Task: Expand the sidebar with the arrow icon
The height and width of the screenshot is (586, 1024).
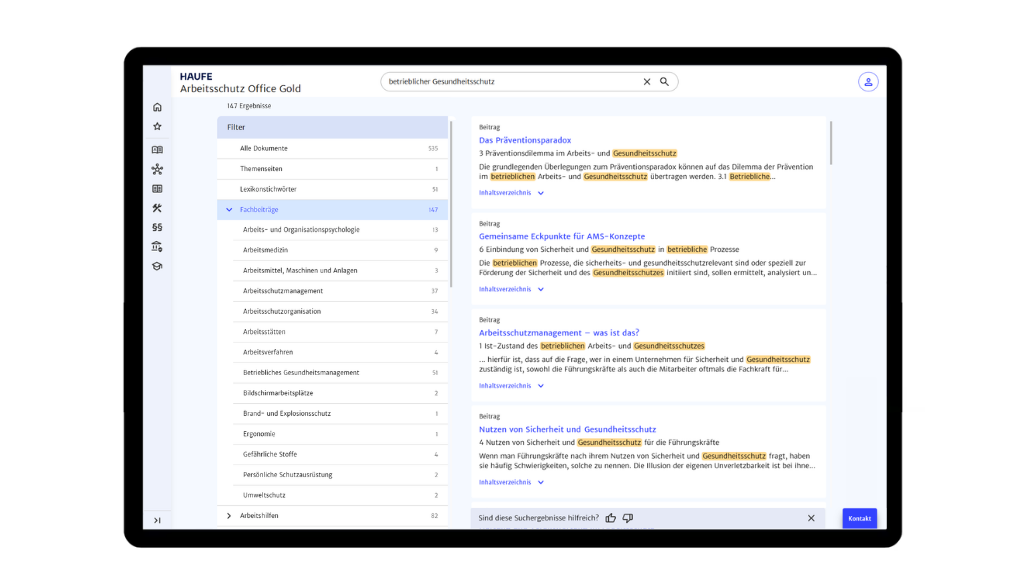Action: tap(157, 520)
